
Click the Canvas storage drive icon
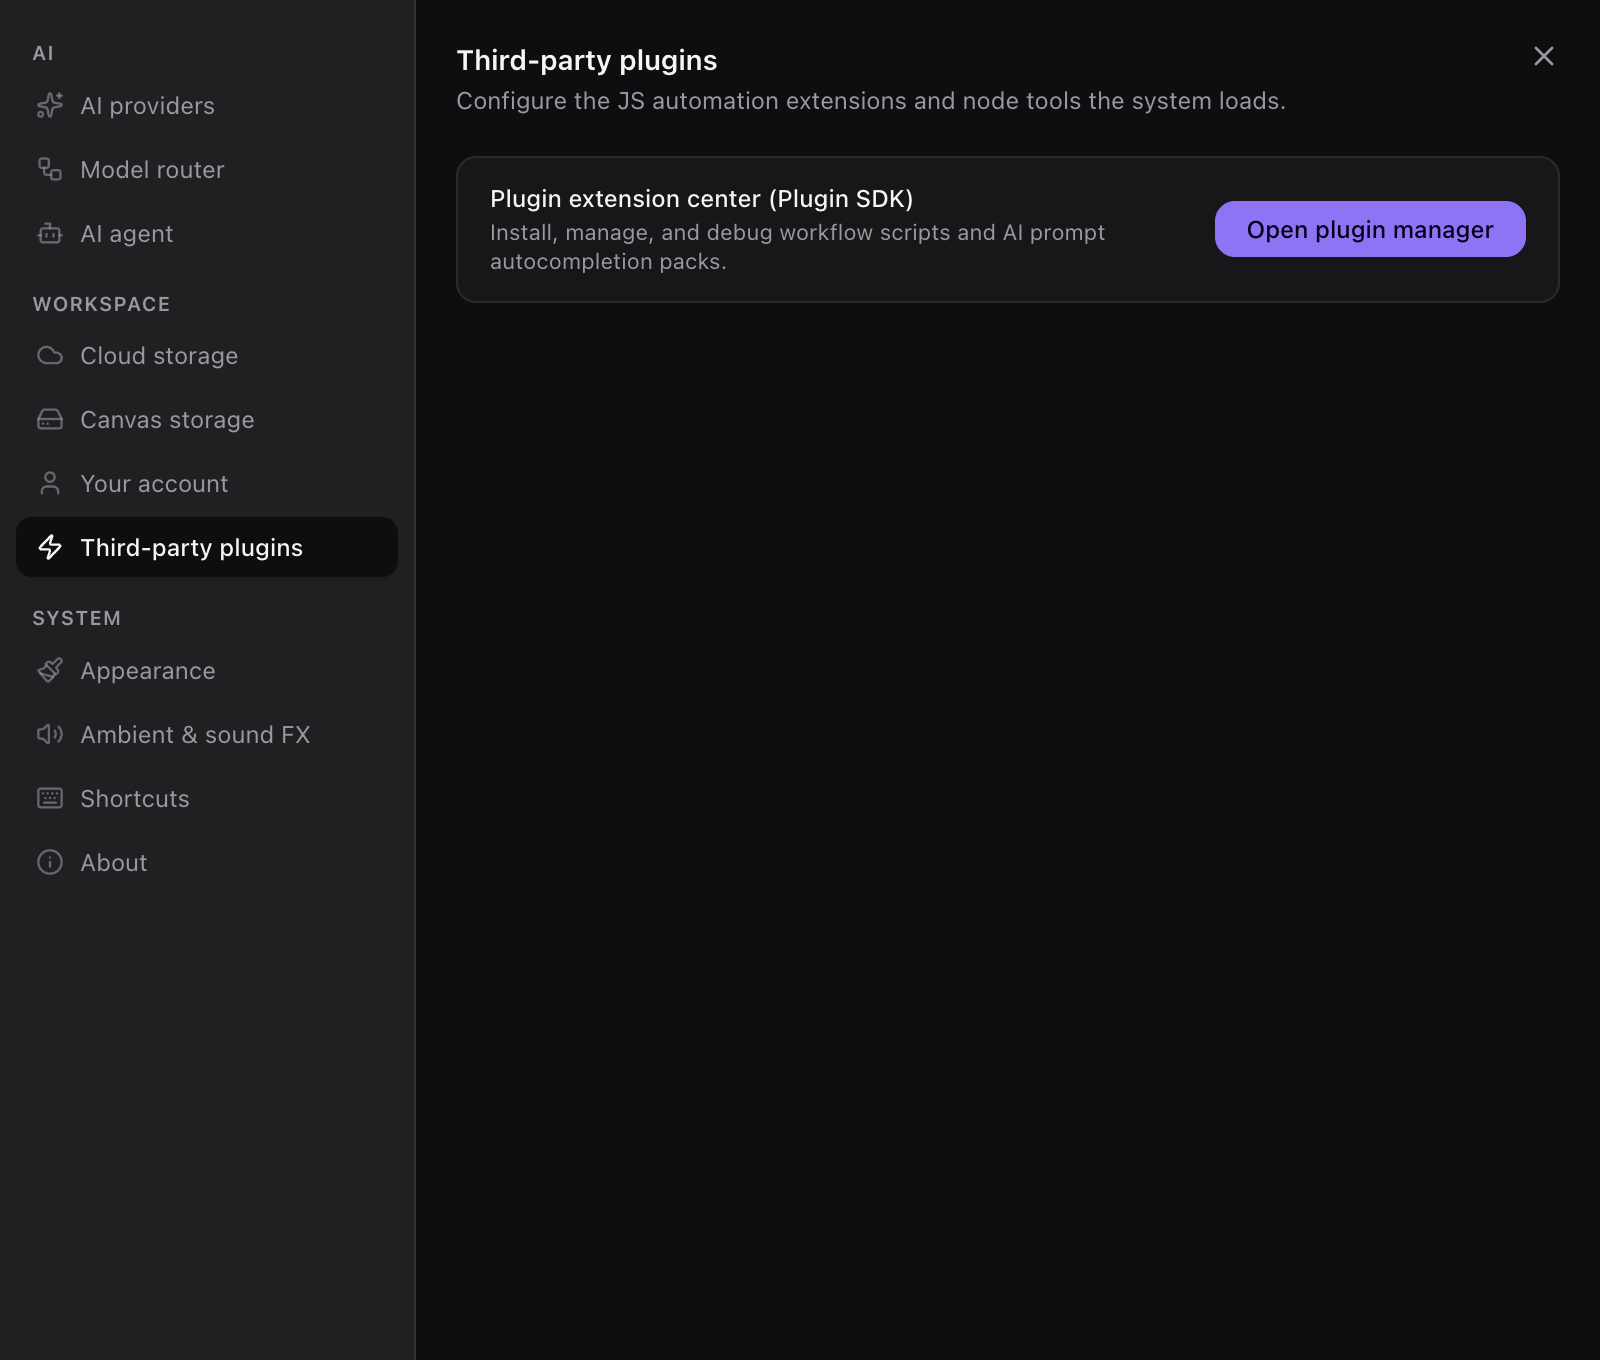50,419
